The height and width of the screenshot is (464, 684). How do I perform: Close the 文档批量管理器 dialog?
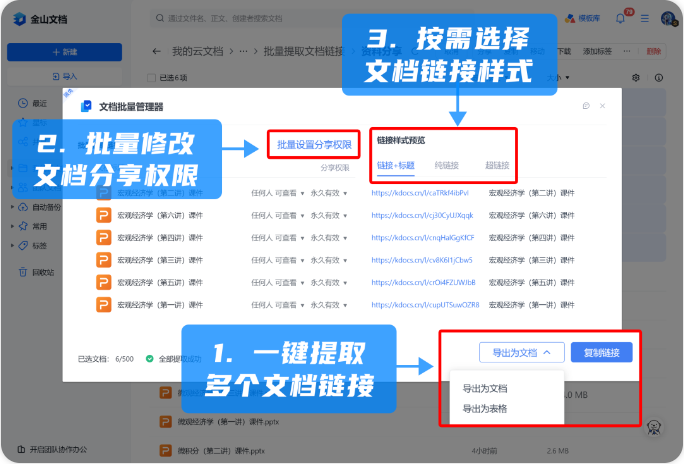tap(601, 106)
